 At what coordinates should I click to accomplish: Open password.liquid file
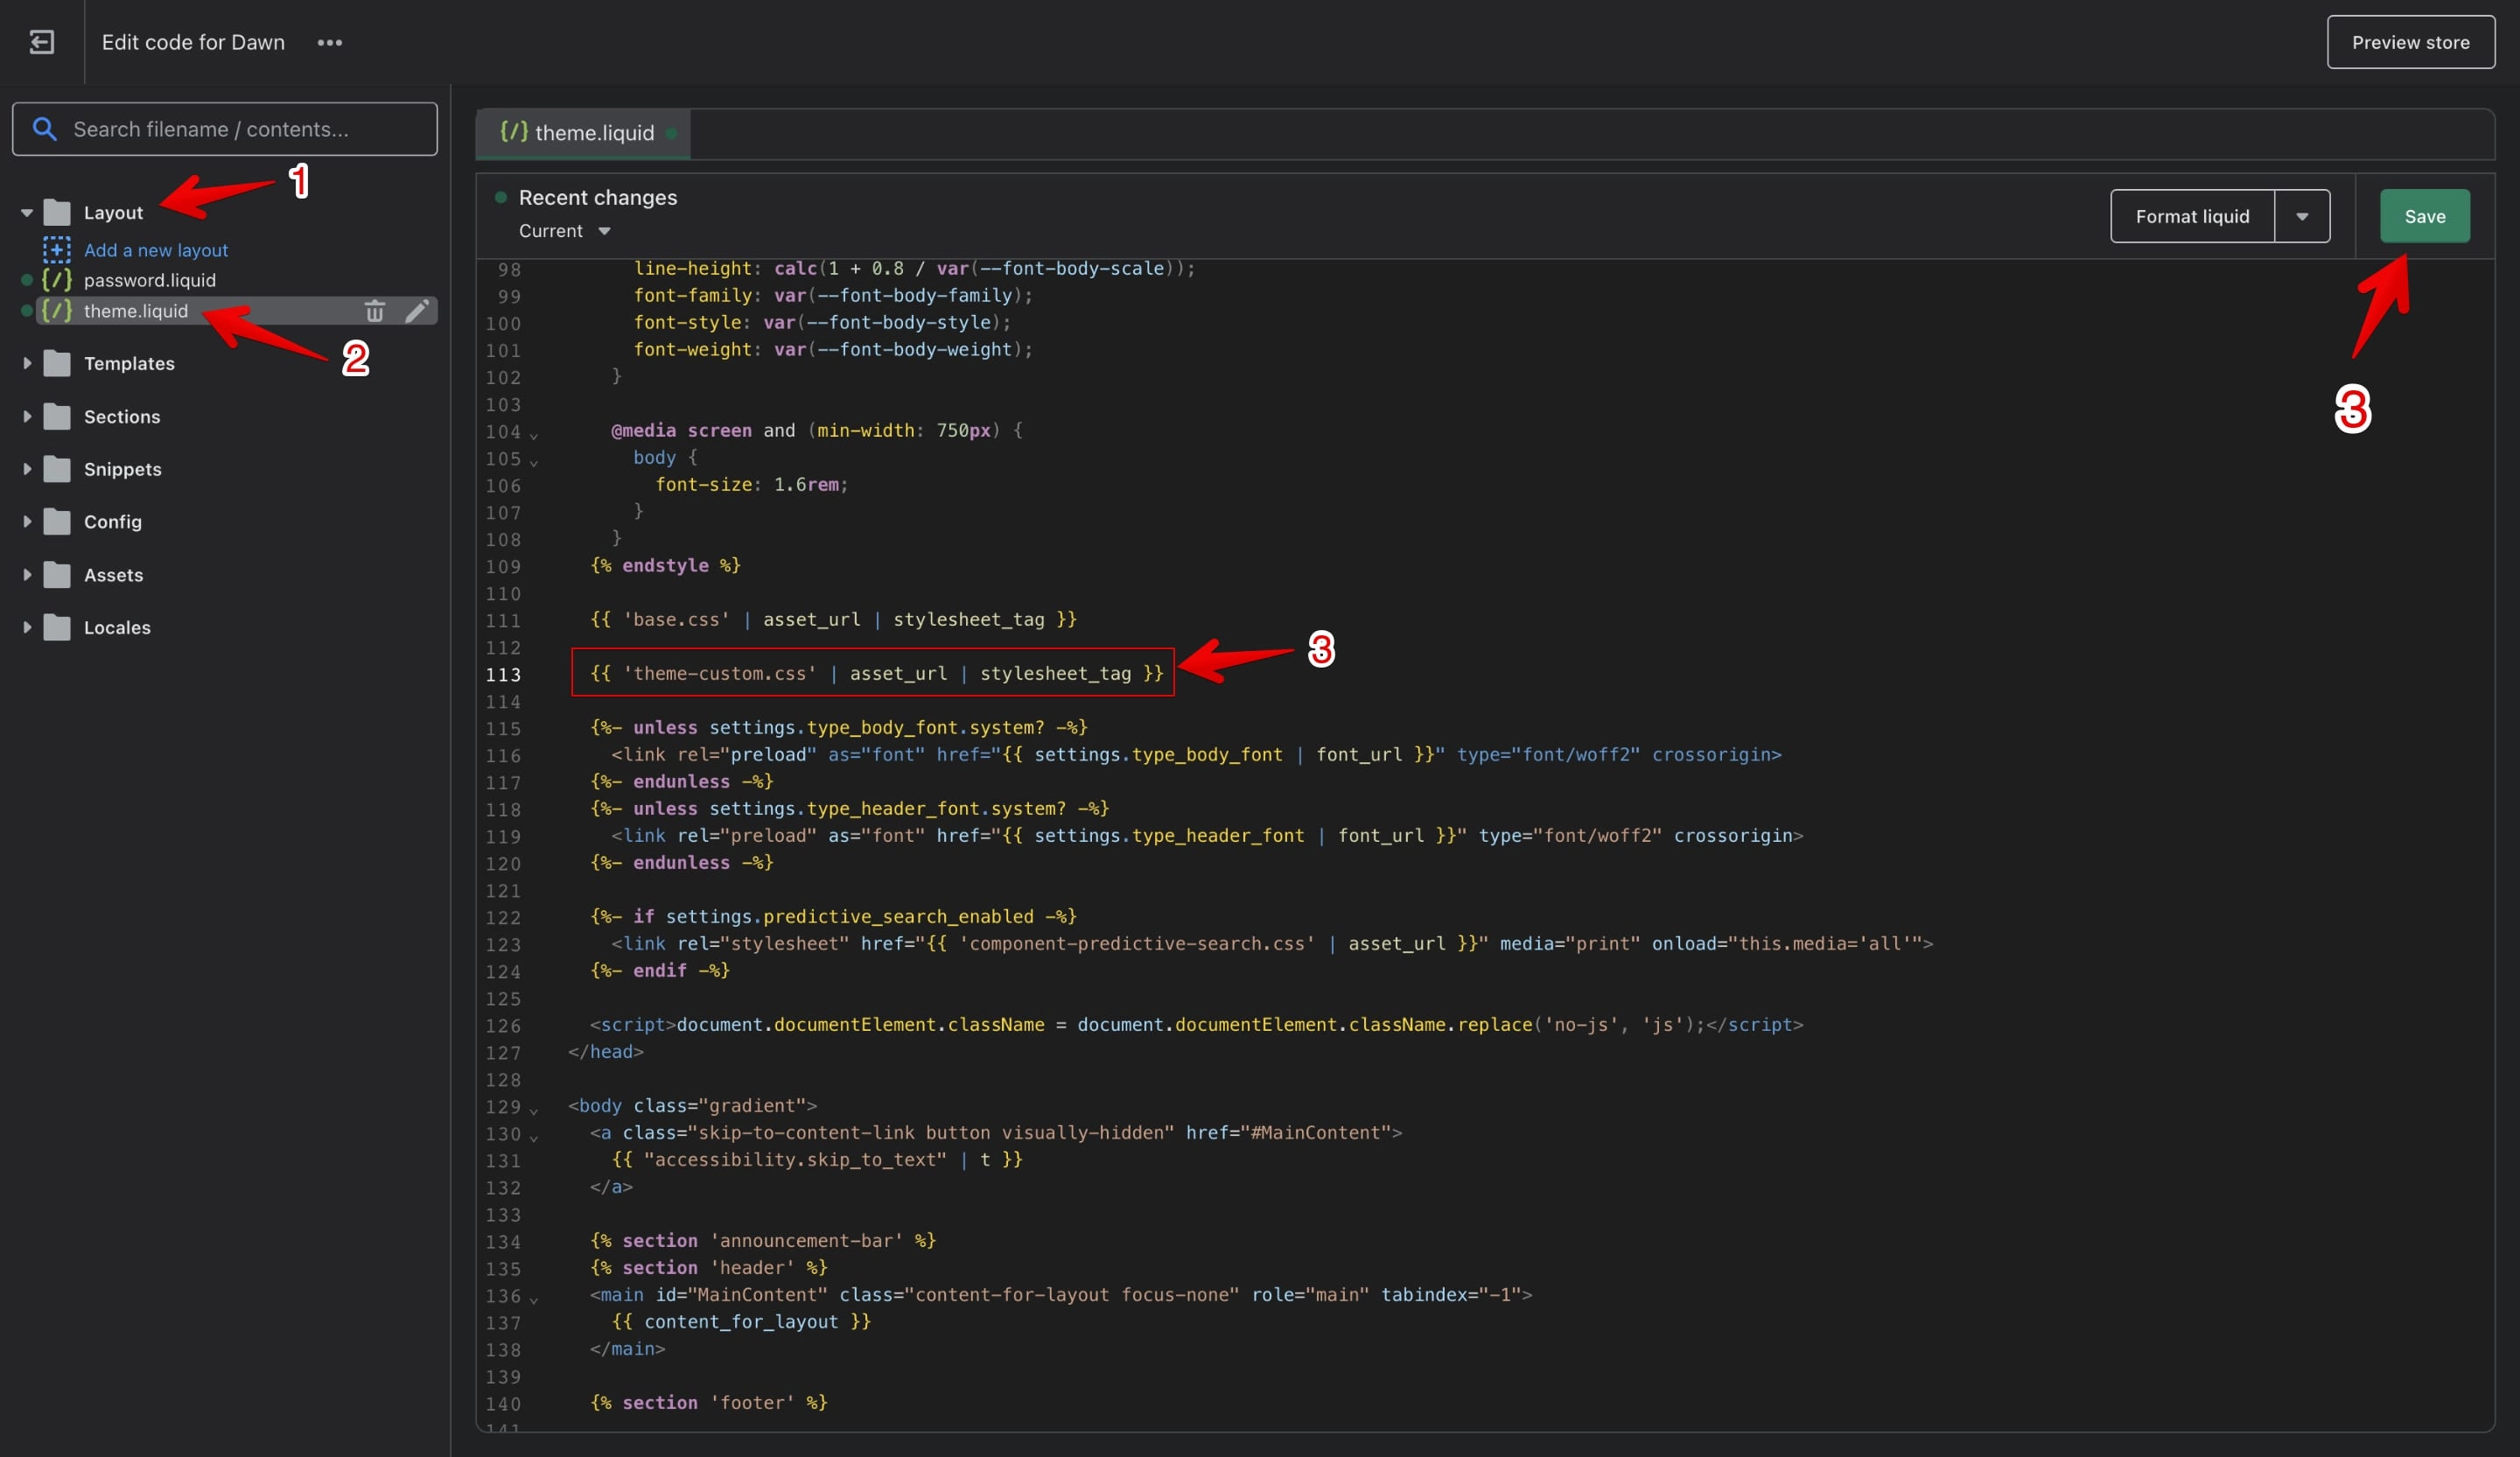[x=150, y=280]
